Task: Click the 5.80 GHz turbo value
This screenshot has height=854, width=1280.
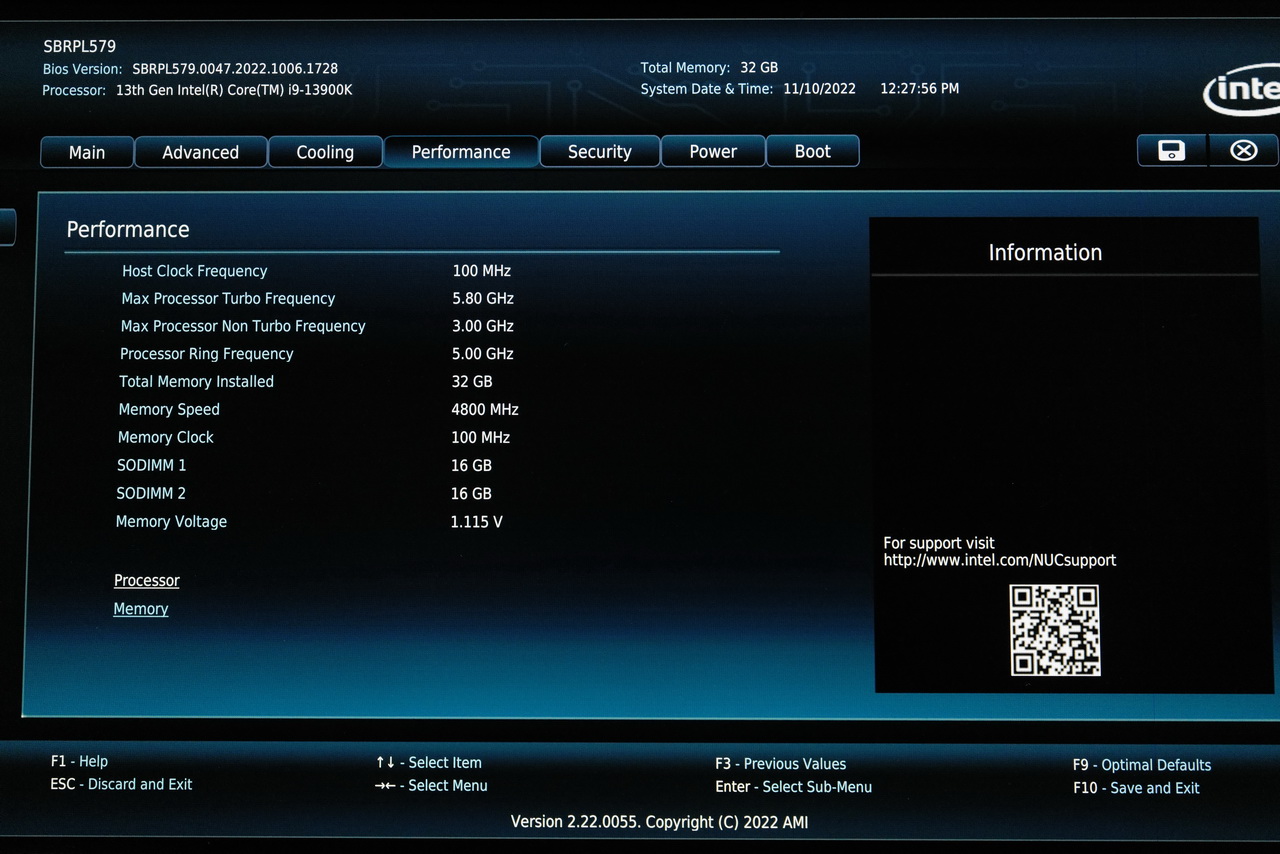Action: (x=483, y=298)
